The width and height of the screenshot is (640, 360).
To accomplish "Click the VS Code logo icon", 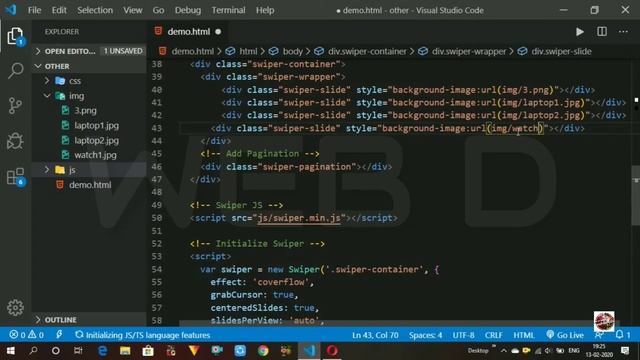I will [x=11, y=10].
